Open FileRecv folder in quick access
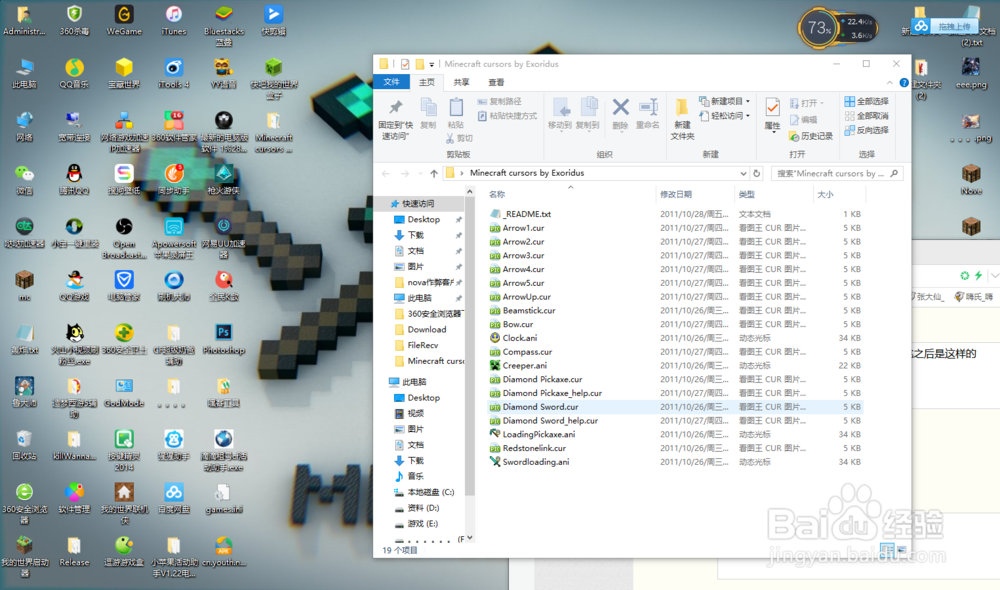Image resolution: width=1000 pixels, height=590 pixels. tap(416, 345)
